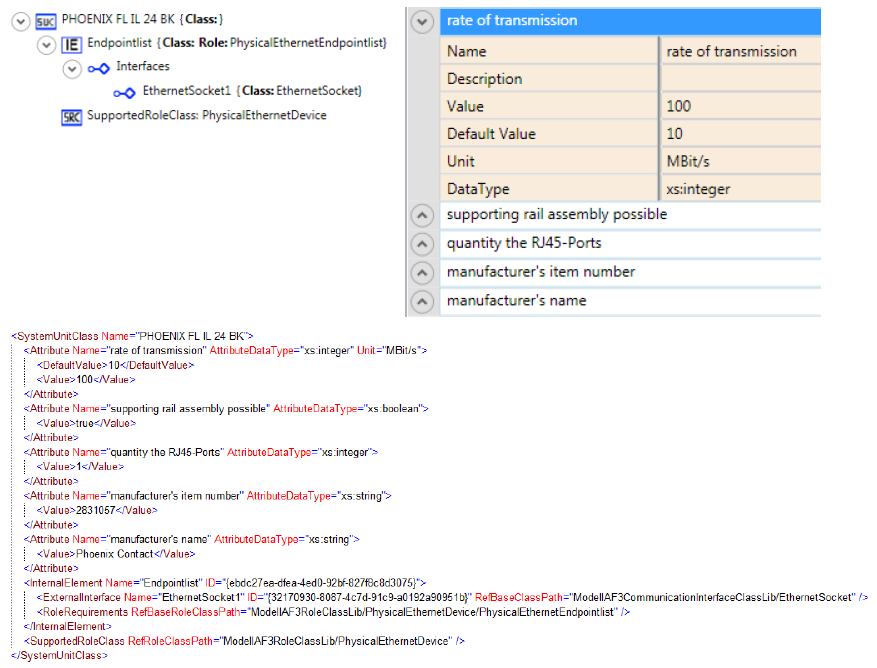877x668 pixels.
Task: Click the IE icon next to Endpointlist
Action: tap(72, 44)
